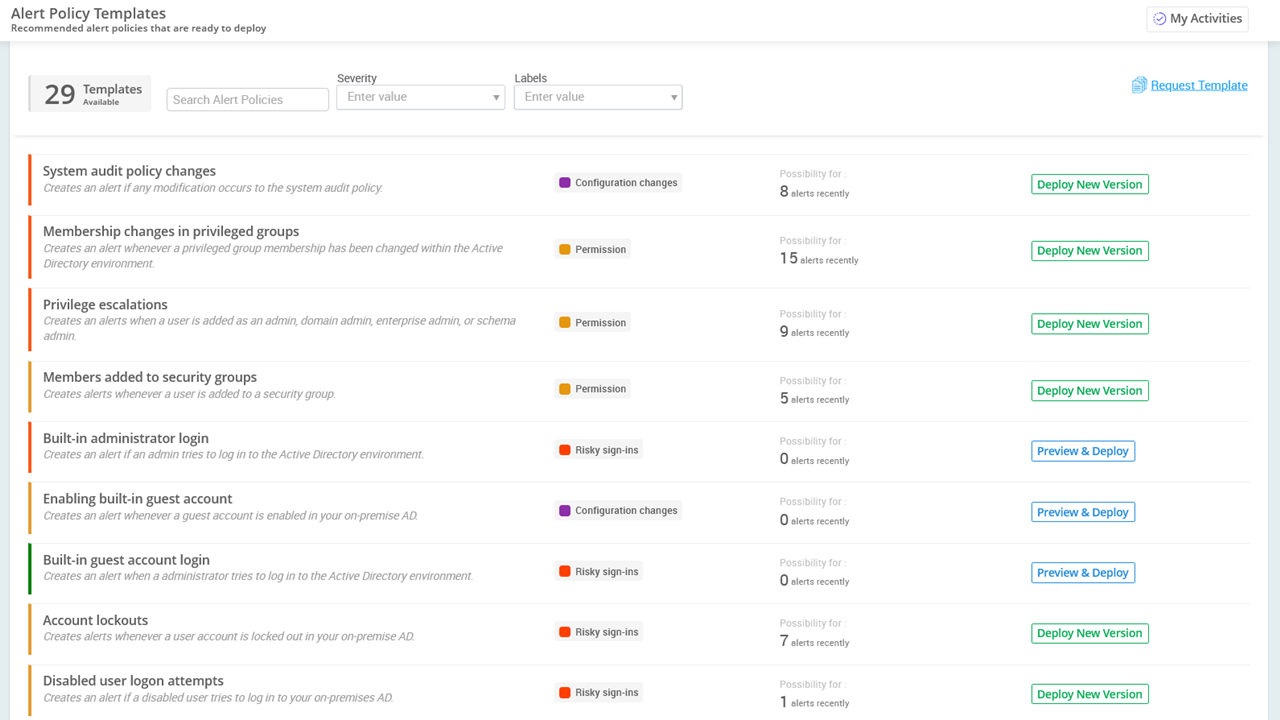Expand the Severity value list arrow
This screenshot has width=1280, height=720.
pos(496,96)
